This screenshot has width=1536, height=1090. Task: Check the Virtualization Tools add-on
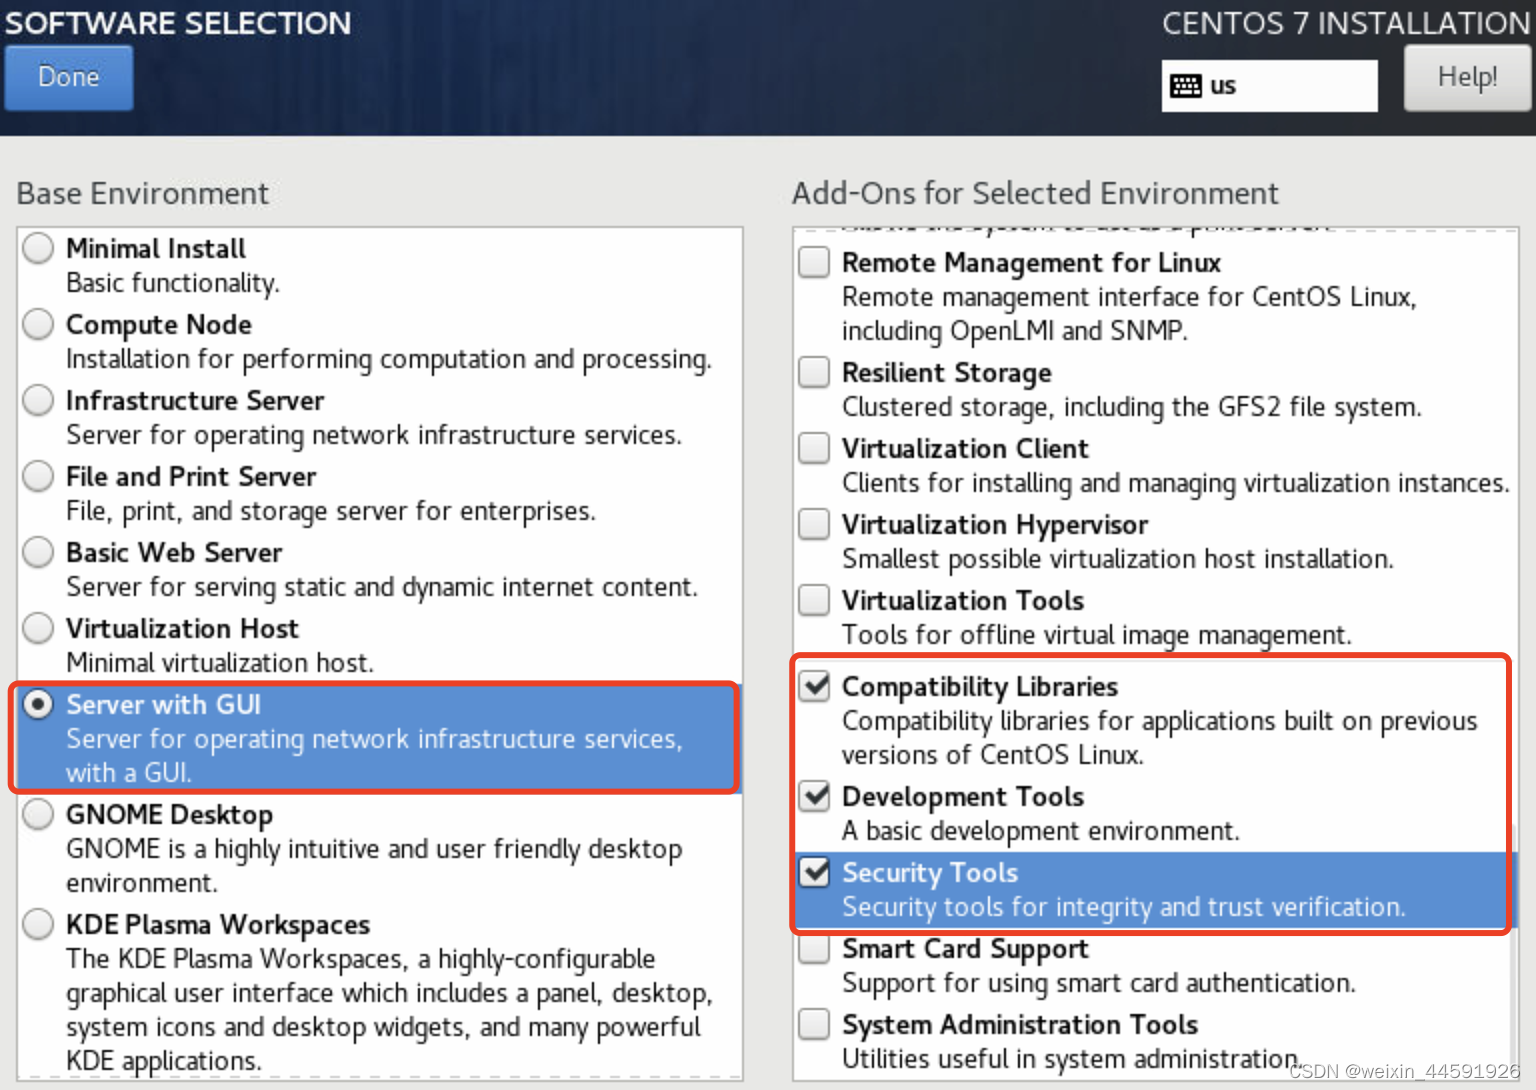click(x=813, y=600)
